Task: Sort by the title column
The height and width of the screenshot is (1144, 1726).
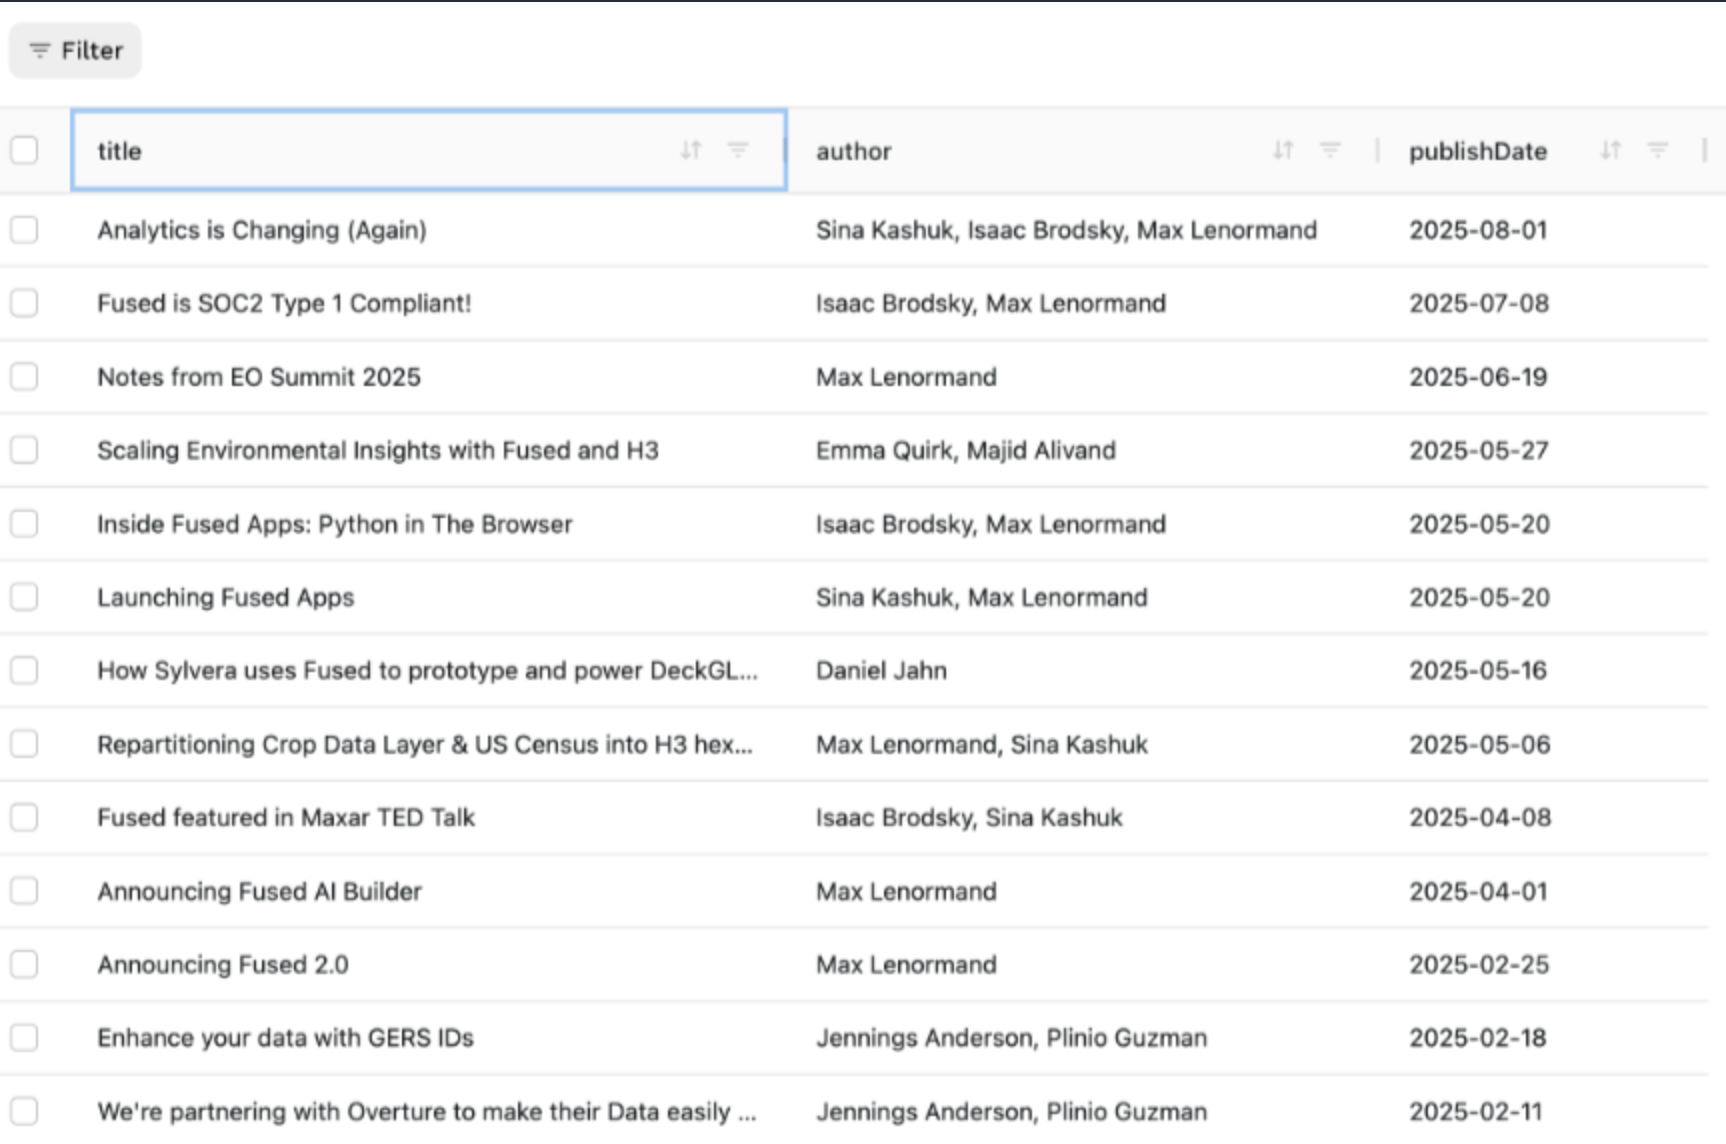Action: [x=691, y=150]
